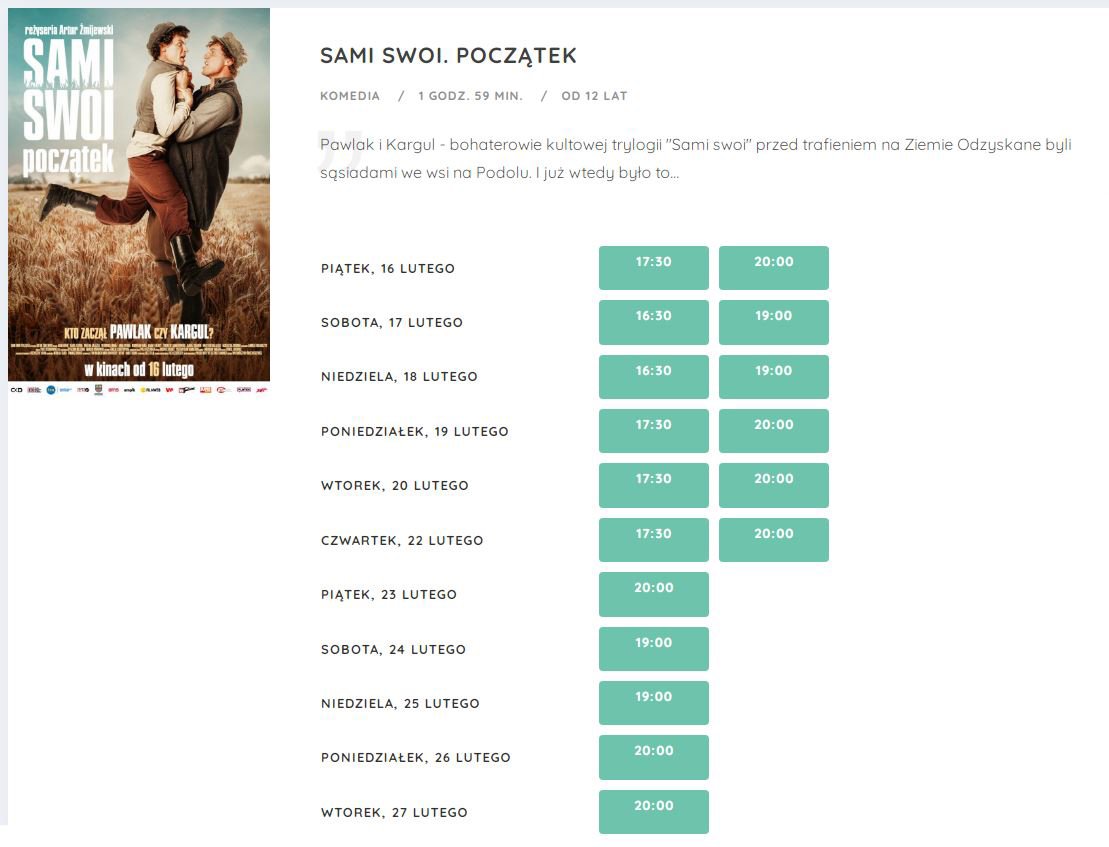Select 19:00 screening on Sobota, 24 lutego
Screen dimensions: 1109x847
tap(654, 649)
